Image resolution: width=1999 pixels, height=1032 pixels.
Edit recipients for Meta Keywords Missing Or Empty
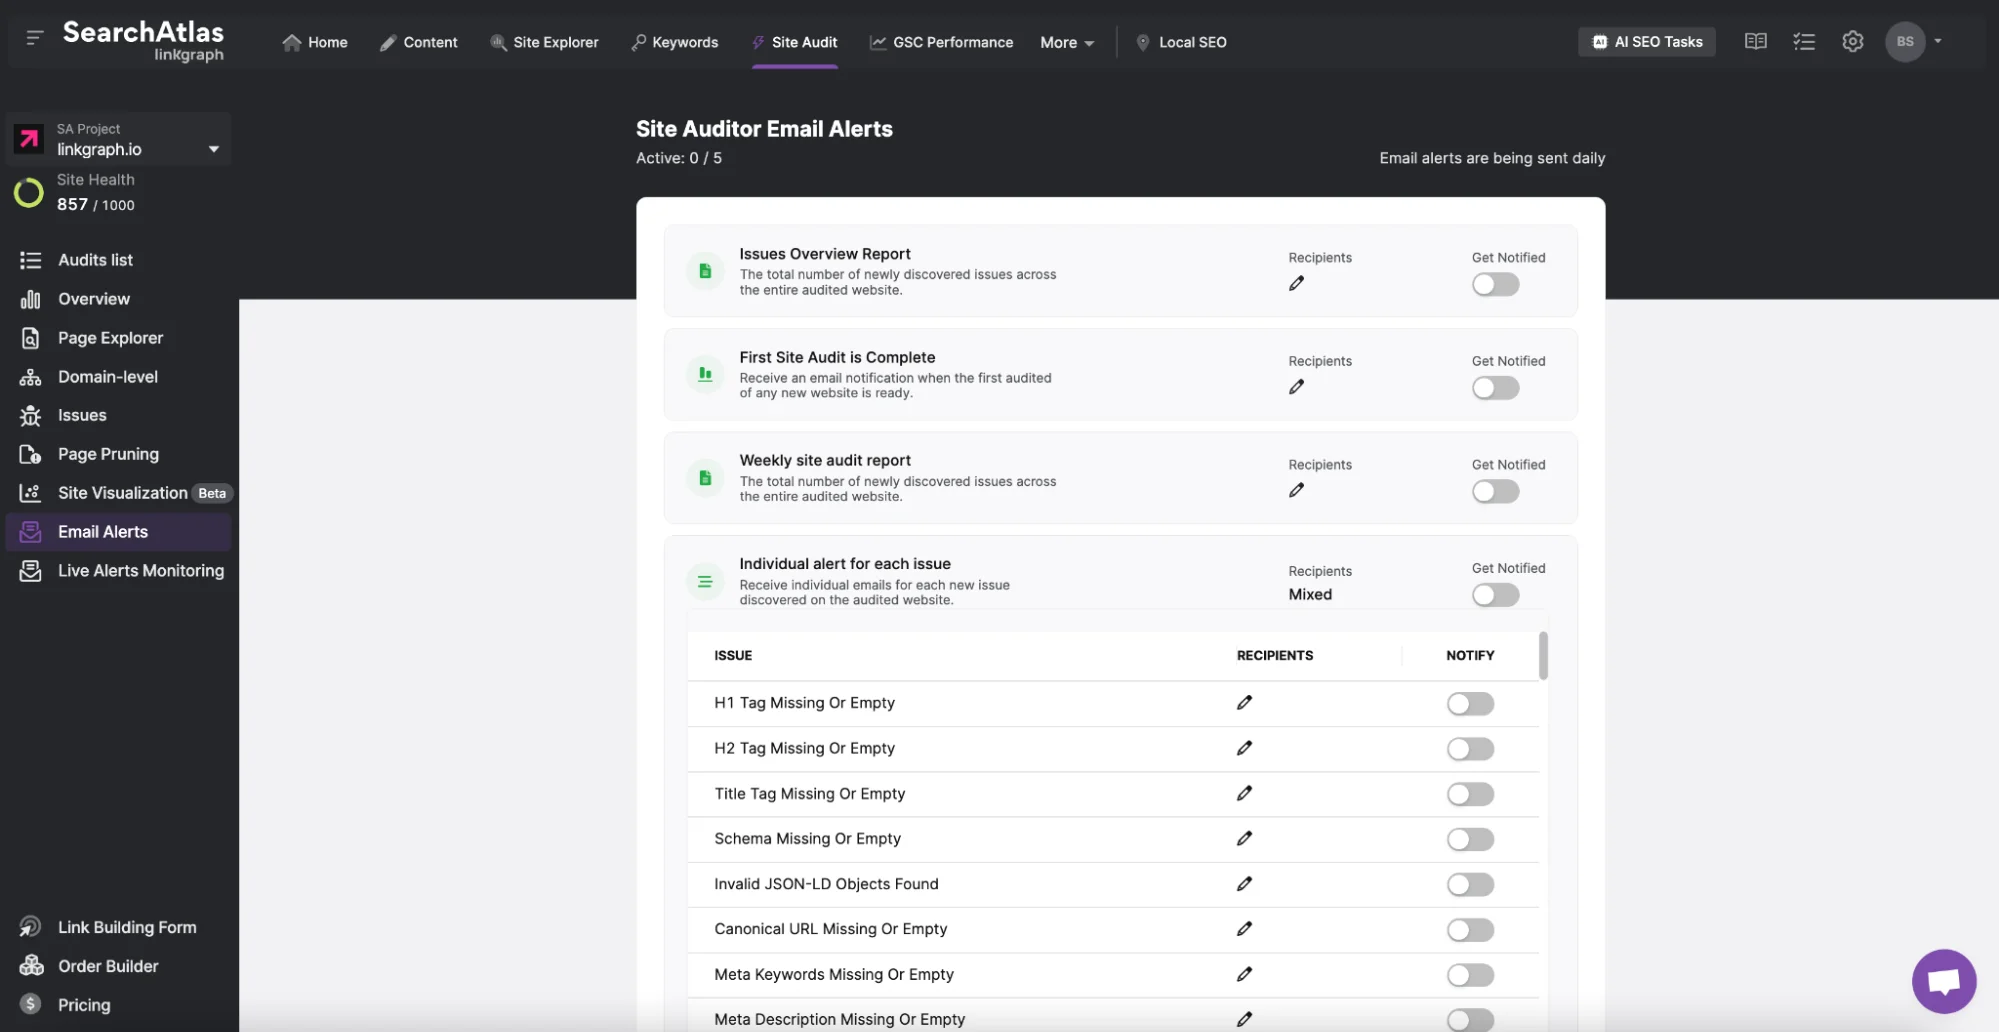click(x=1244, y=974)
